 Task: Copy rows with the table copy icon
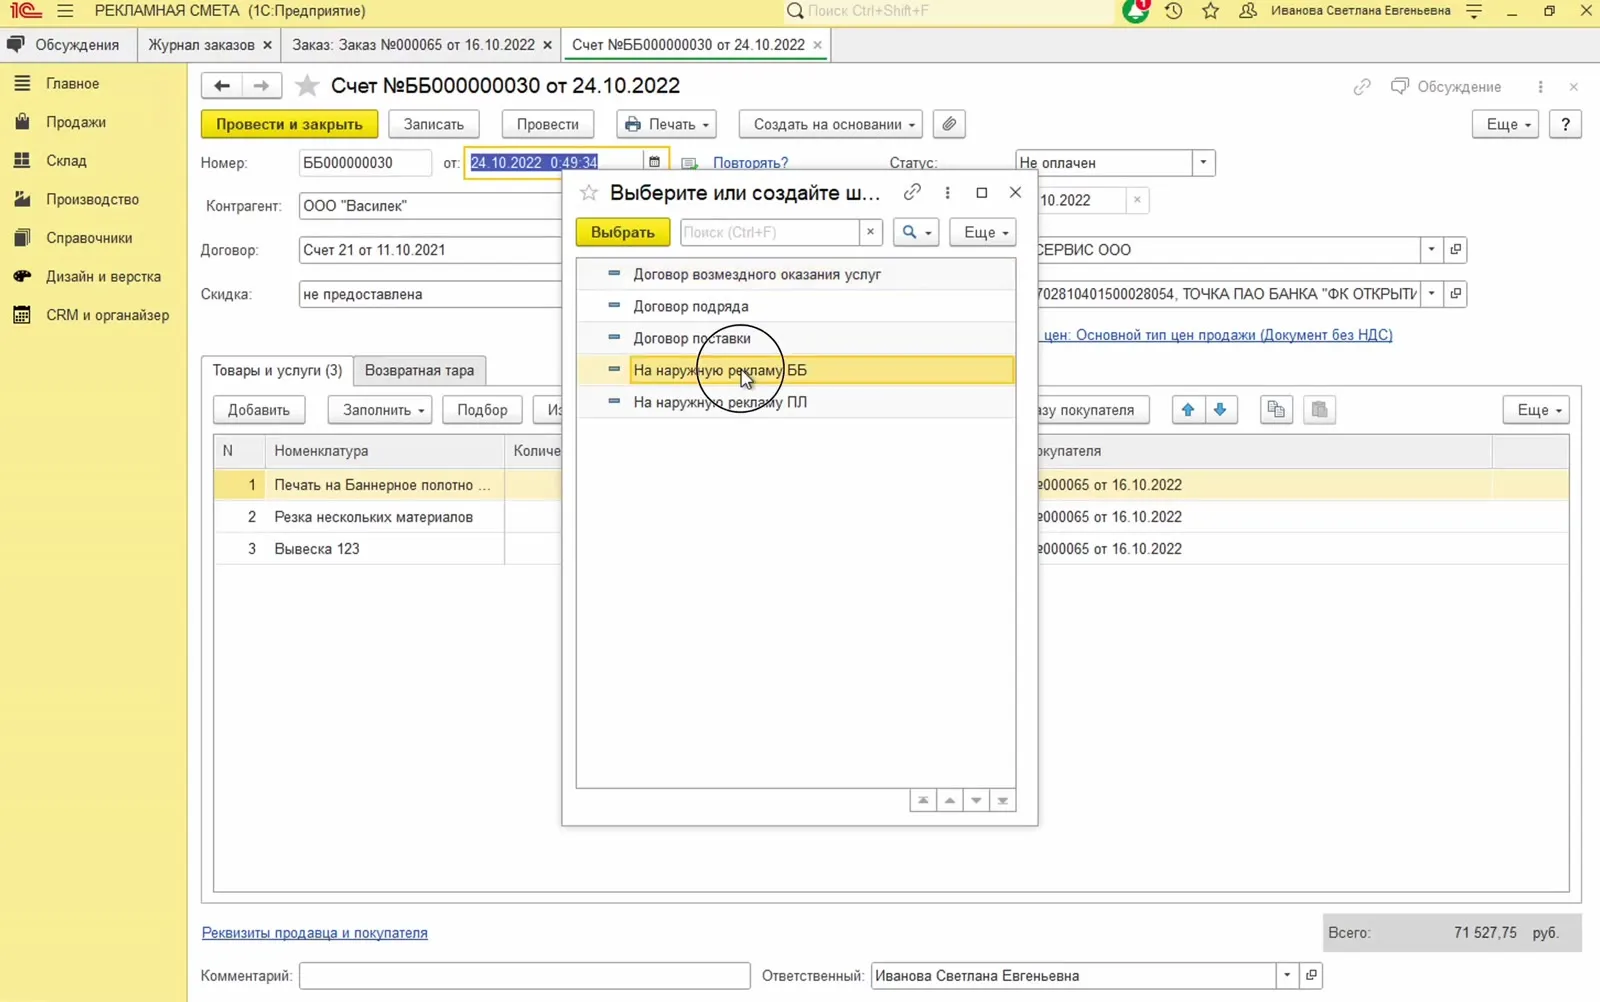tap(1276, 410)
